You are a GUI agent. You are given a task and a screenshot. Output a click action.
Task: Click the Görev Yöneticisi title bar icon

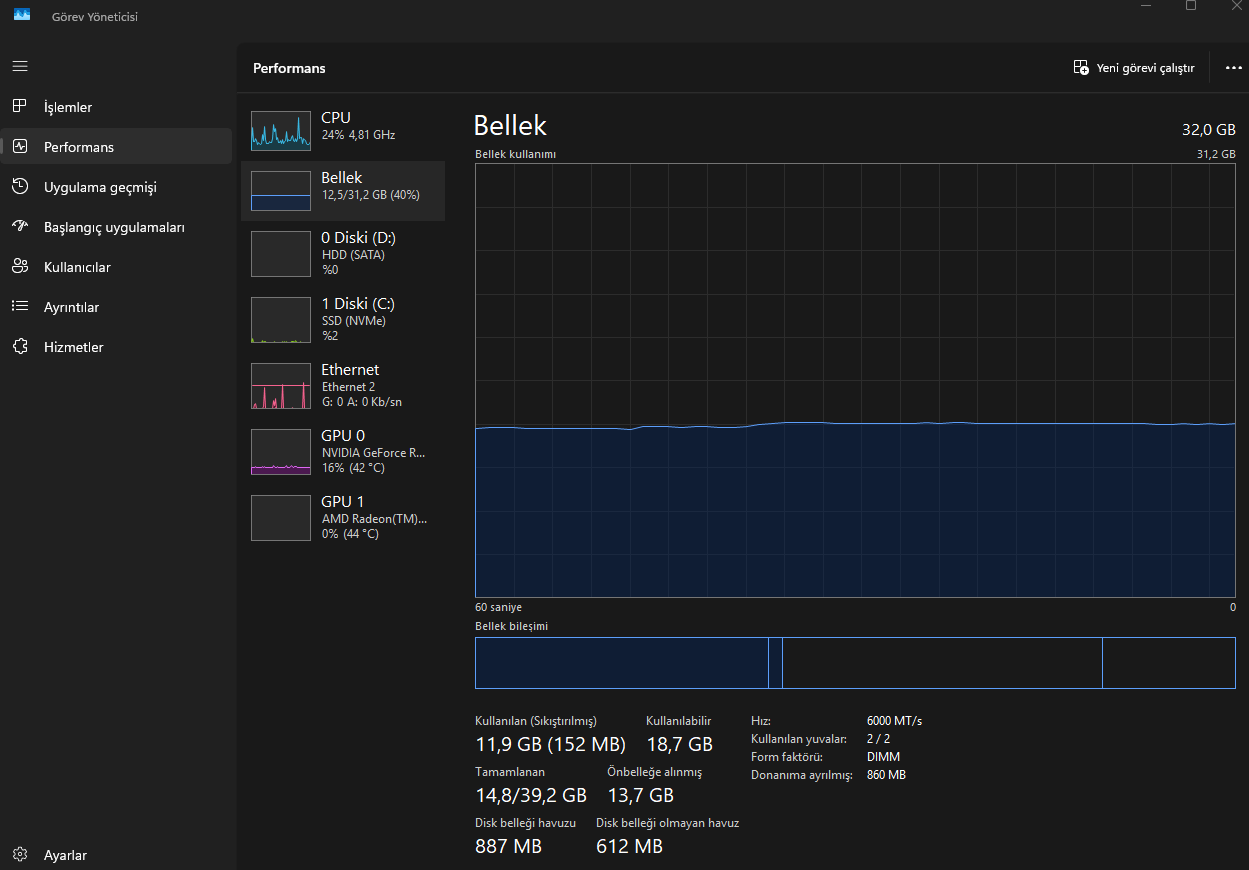20,15
